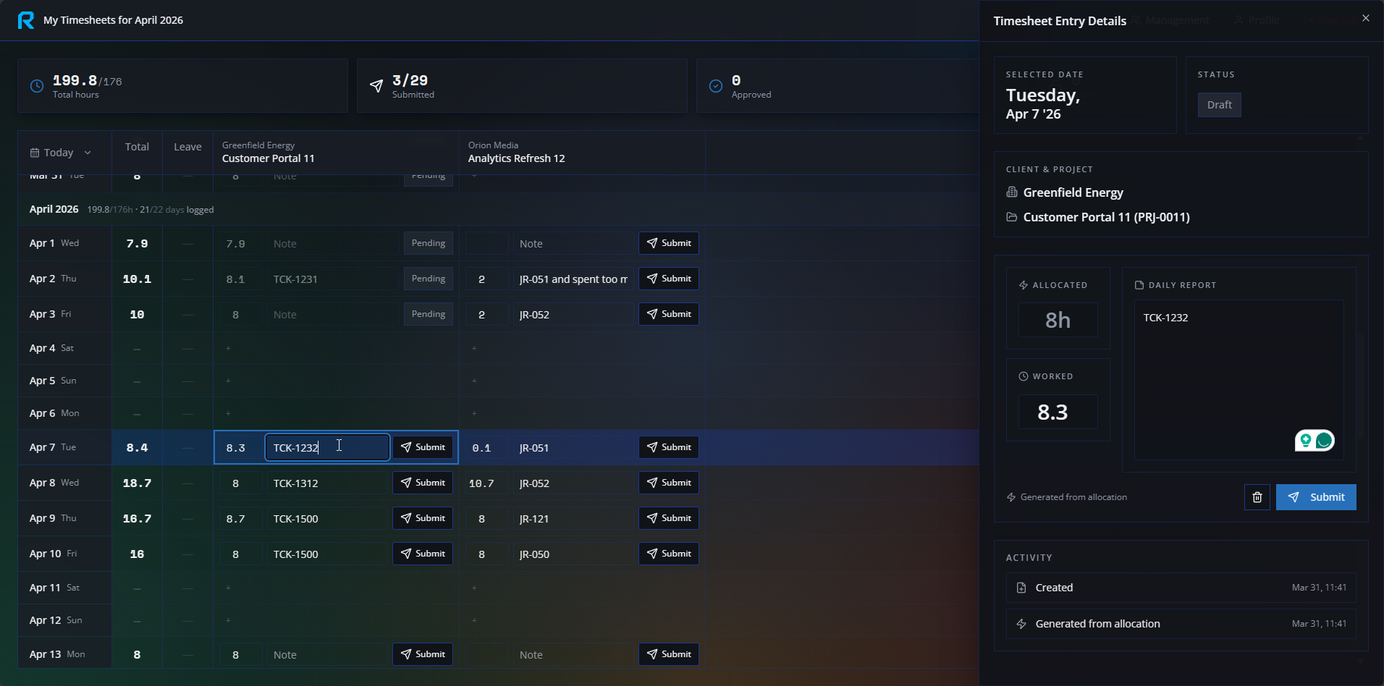Add Analytics Refresh entry on Apr 5
Screen dimensions: 1384x686
474,381
